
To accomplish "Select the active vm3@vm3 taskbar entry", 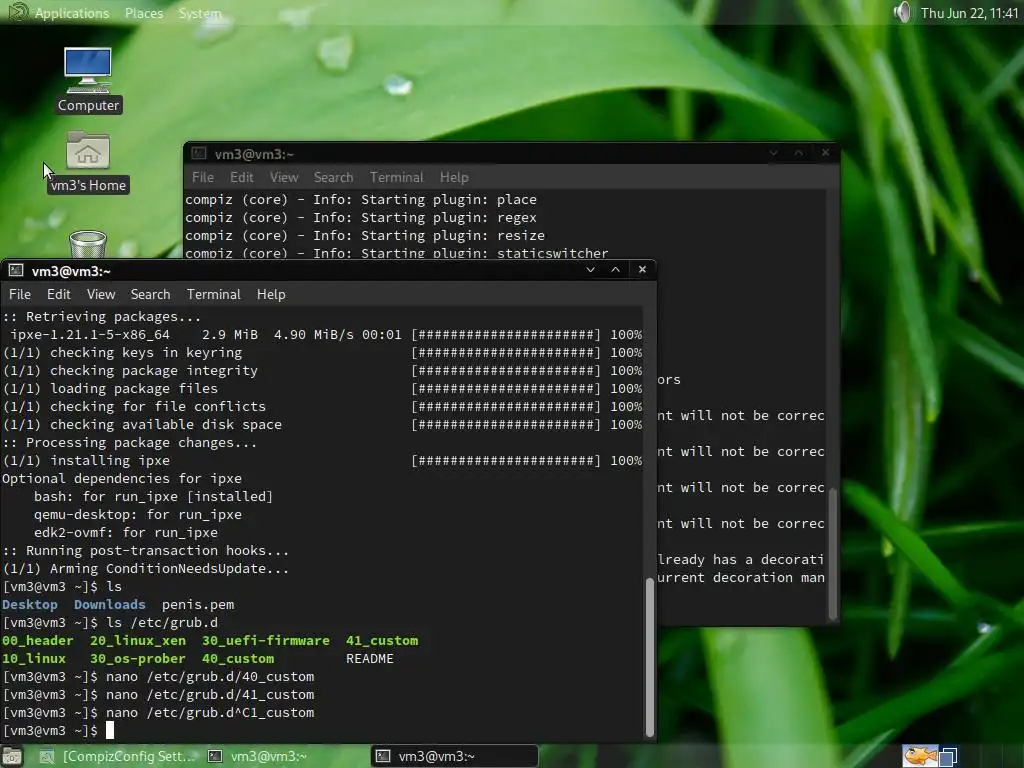I will (455, 756).
